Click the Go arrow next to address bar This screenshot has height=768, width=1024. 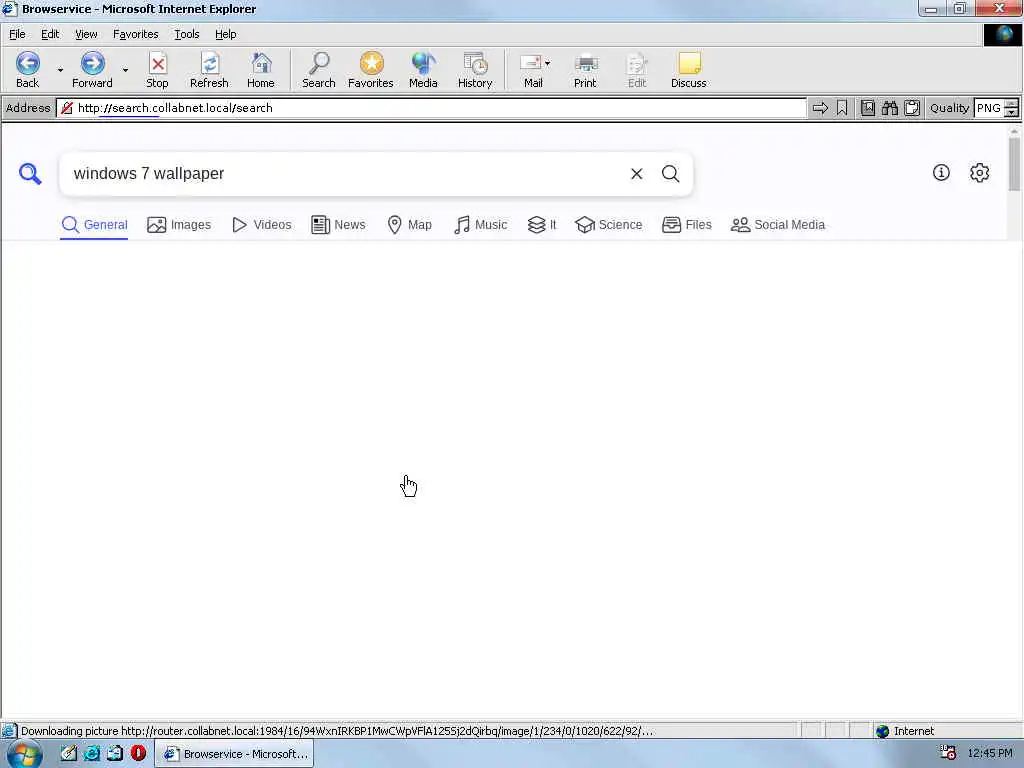click(x=820, y=108)
